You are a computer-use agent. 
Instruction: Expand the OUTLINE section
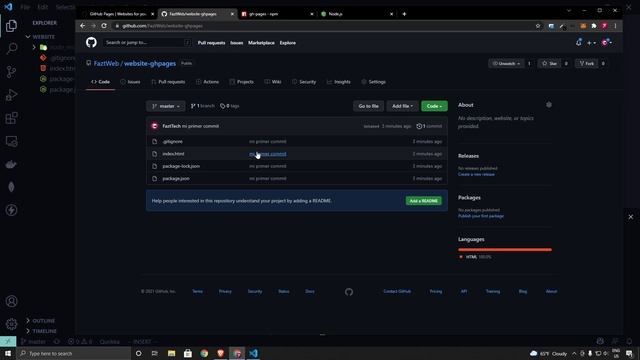pos(43,321)
